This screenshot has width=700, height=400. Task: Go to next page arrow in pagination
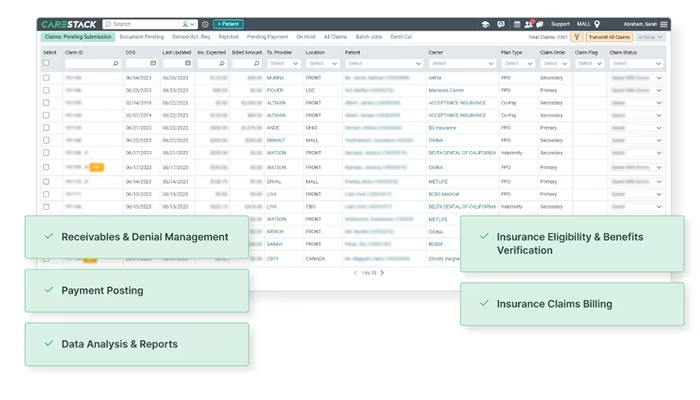[382, 273]
